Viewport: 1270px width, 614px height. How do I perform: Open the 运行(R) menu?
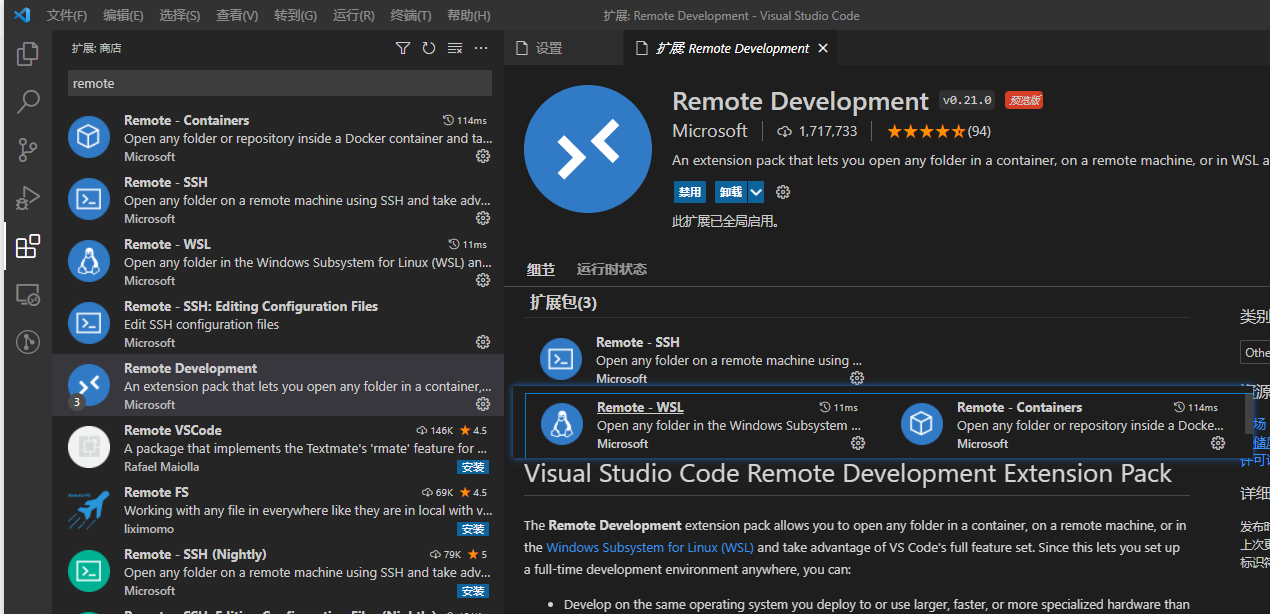click(353, 15)
